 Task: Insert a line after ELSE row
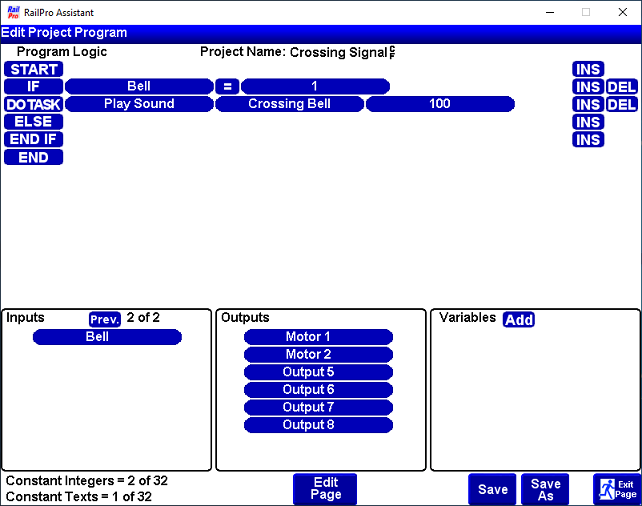587,122
